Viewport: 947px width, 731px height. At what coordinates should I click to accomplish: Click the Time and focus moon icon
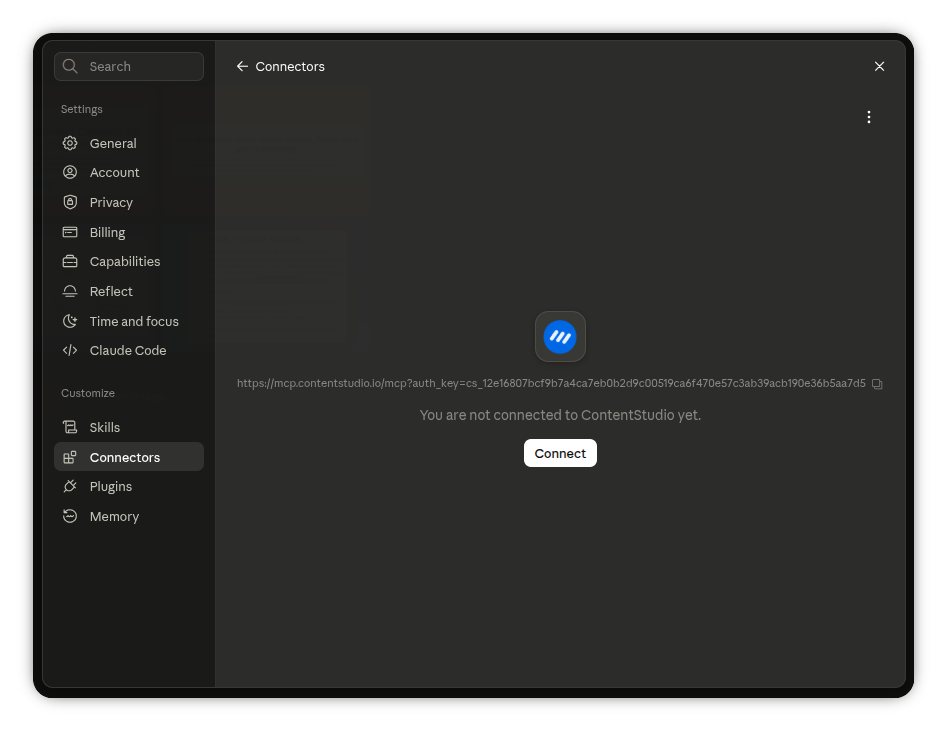click(x=70, y=321)
